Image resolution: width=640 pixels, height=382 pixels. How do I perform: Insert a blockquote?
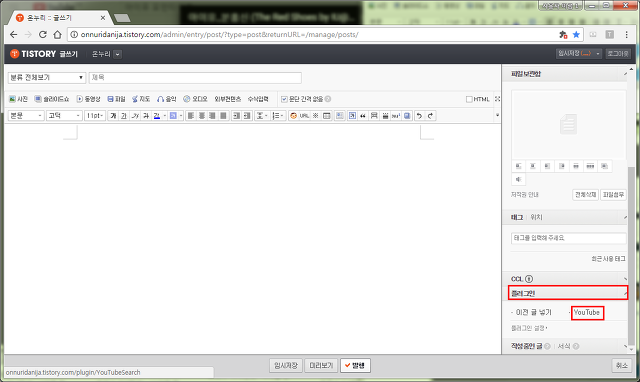coord(363,116)
